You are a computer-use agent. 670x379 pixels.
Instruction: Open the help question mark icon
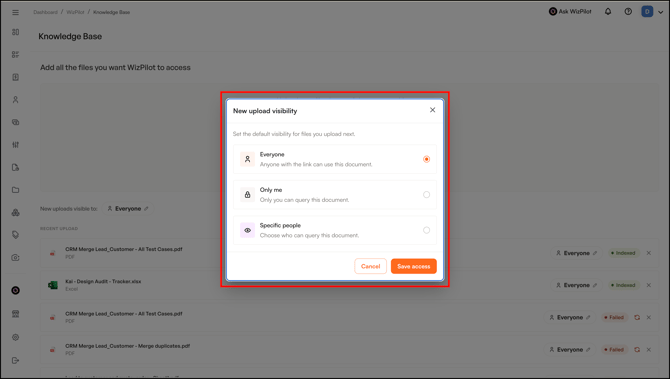tap(628, 12)
